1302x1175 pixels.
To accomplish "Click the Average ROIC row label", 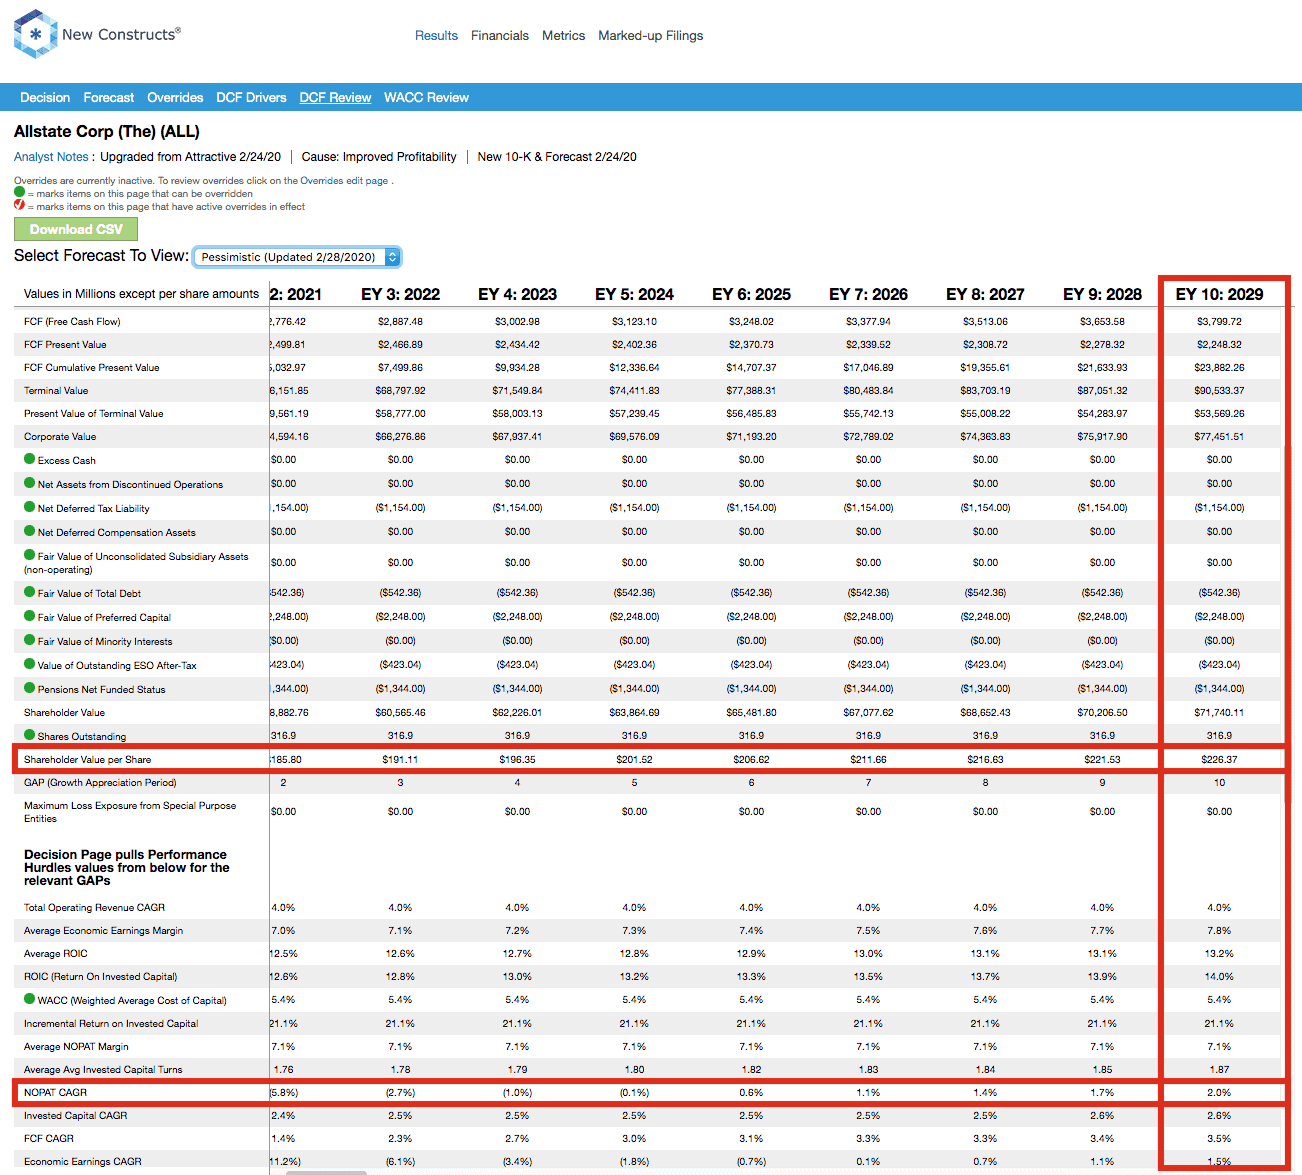I will tap(56, 954).
